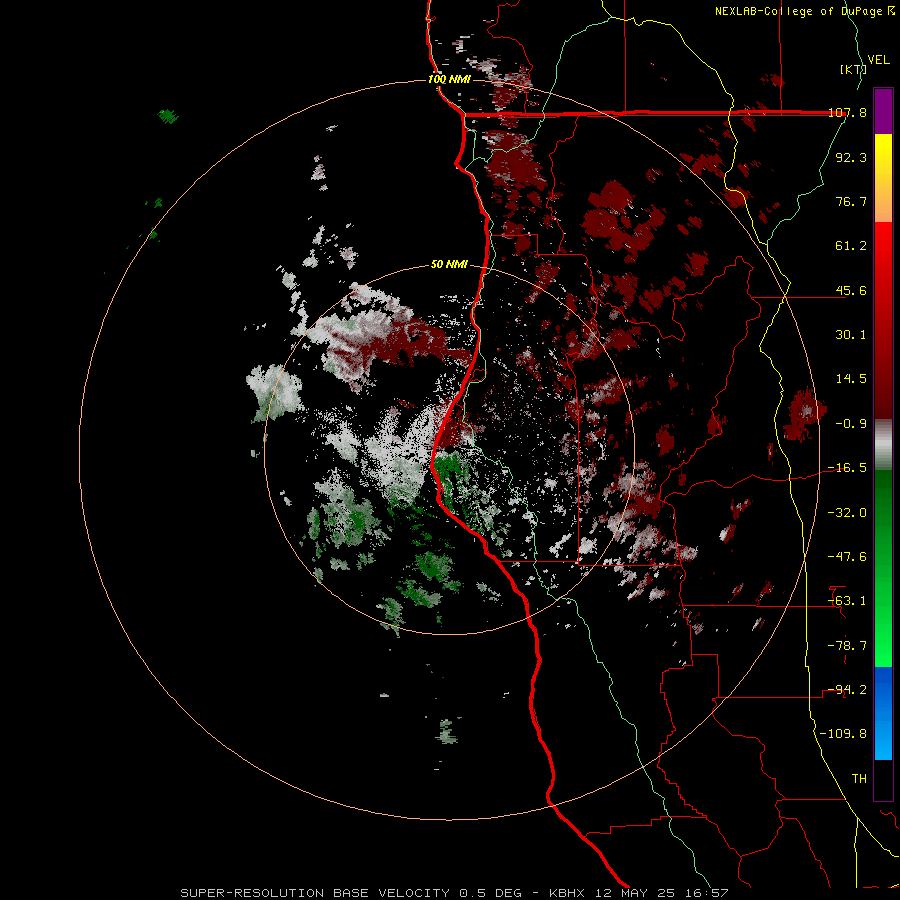The height and width of the screenshot is (900, 900).
Task: Select the 61.2 scale value
Action: [x=851, y=246]
